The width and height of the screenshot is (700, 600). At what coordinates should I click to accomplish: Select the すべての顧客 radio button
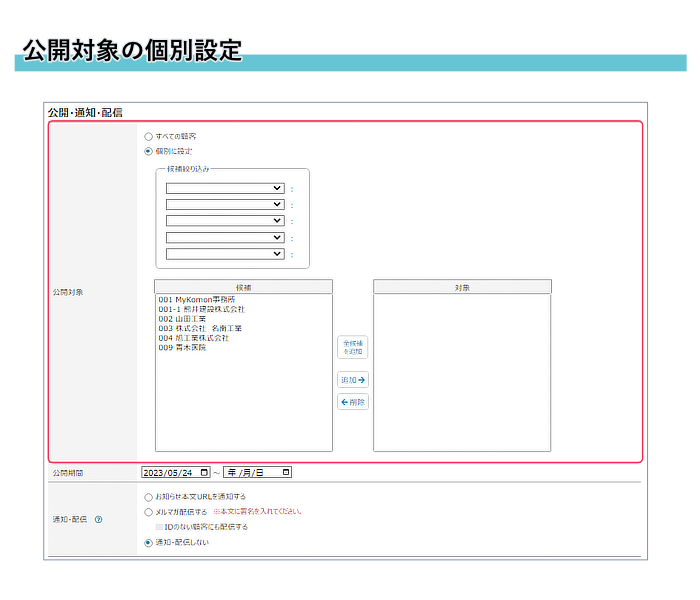[149, 136]
